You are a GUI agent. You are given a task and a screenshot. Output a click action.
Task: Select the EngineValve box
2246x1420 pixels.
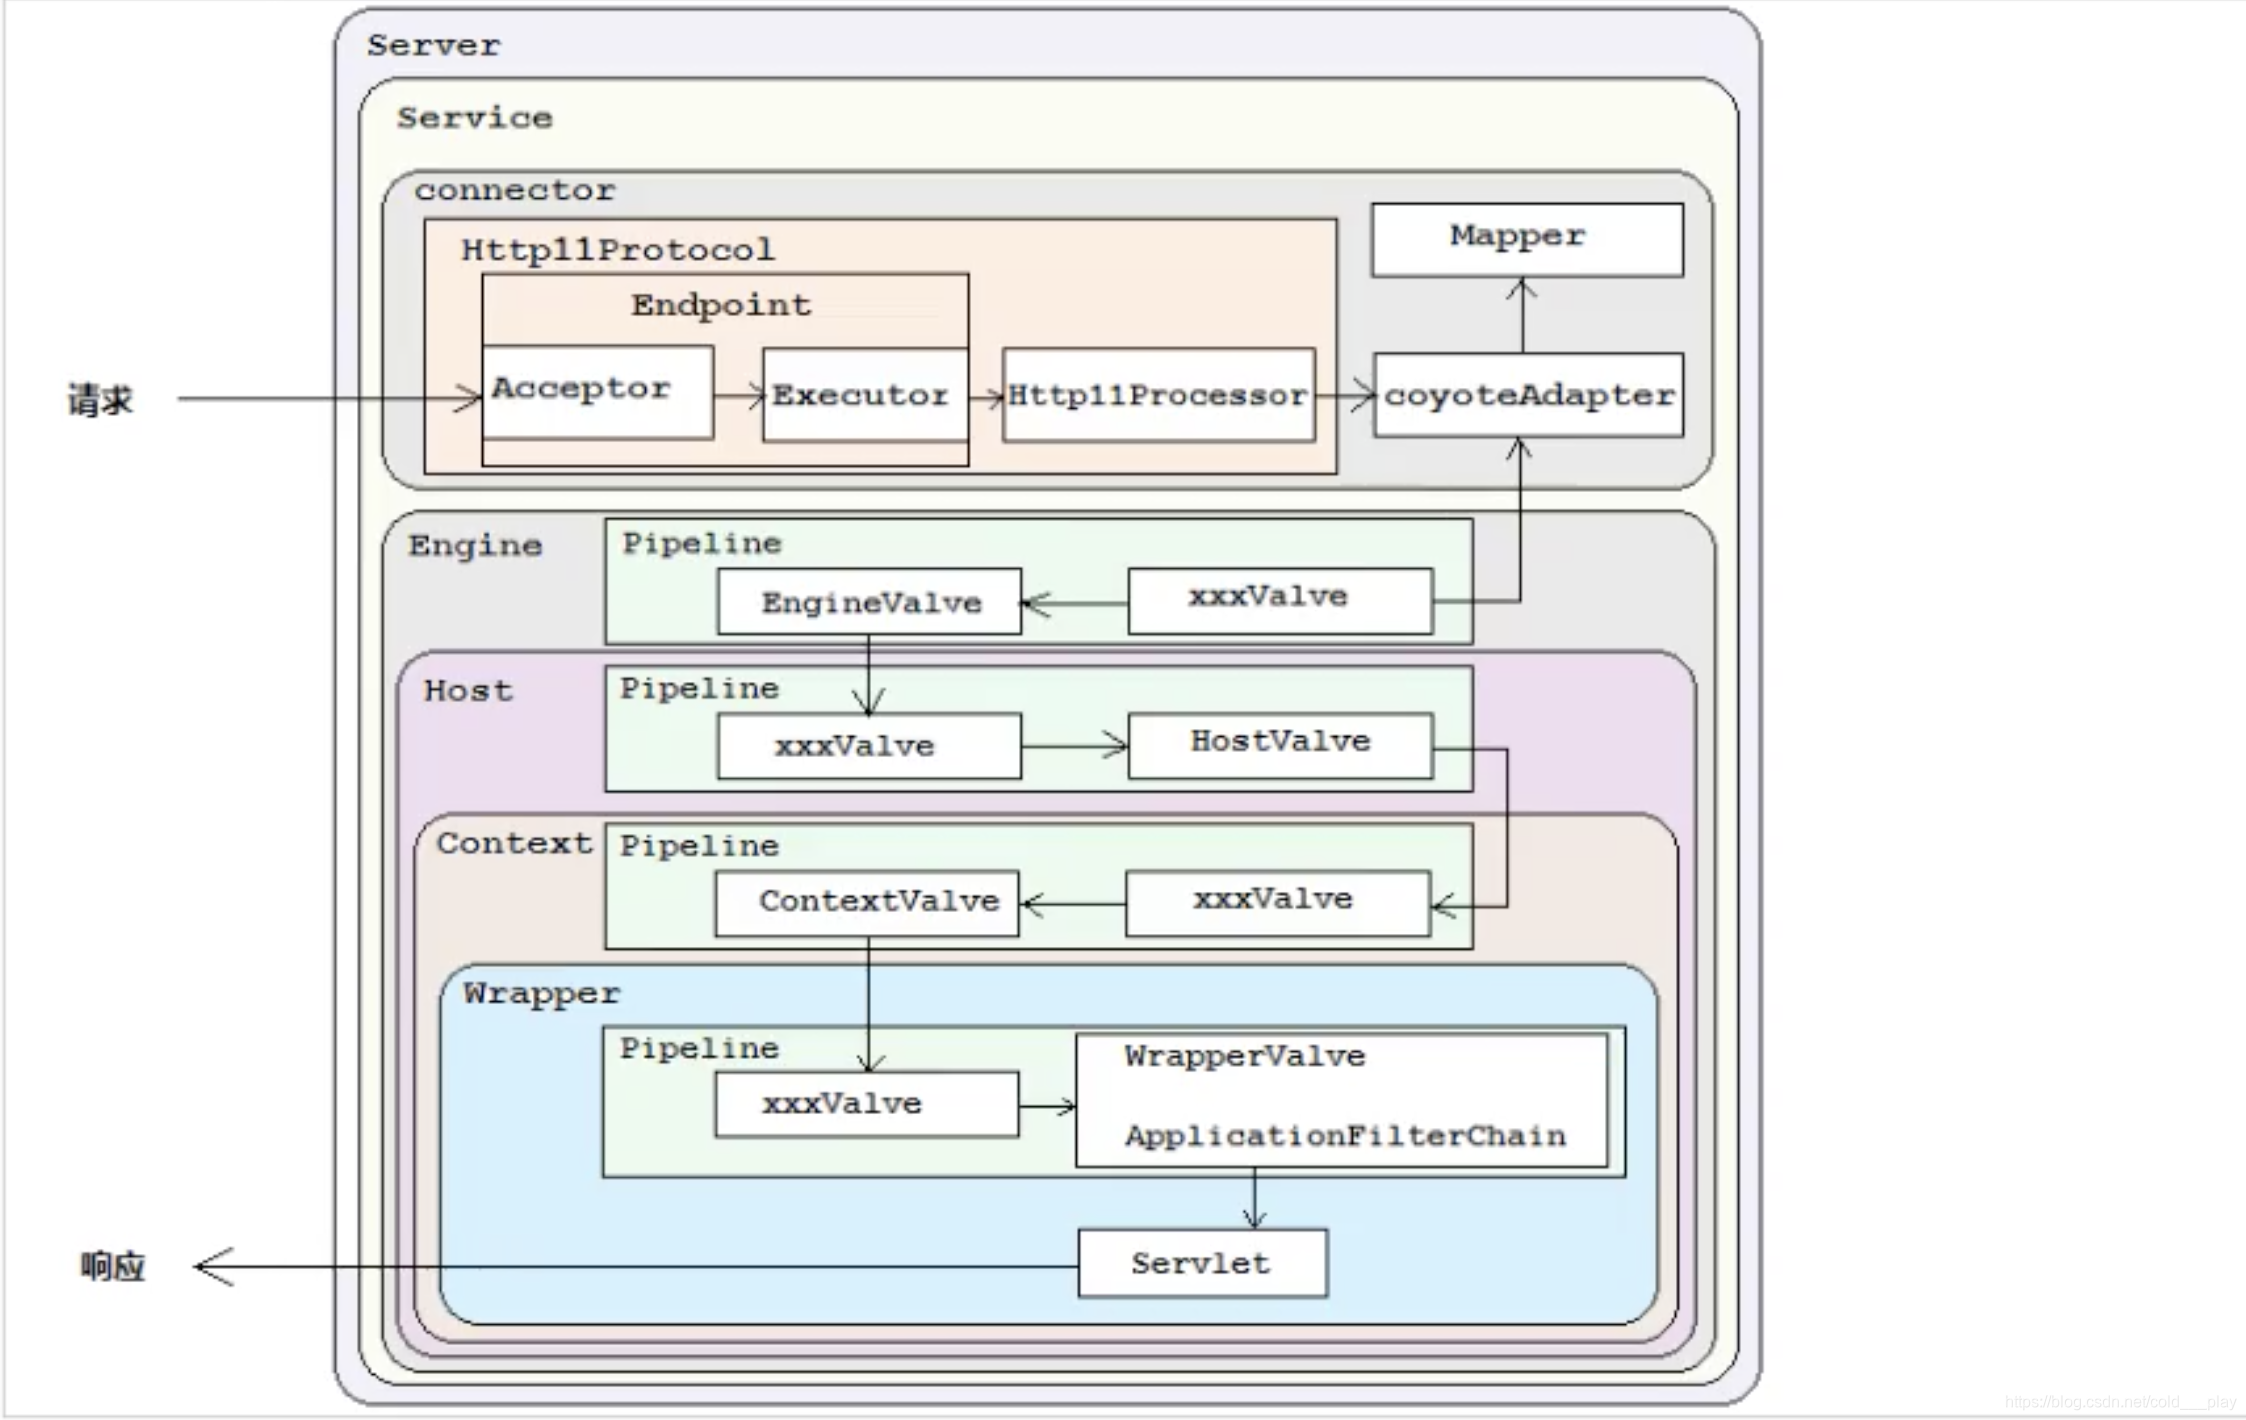(x=869, y=602)
